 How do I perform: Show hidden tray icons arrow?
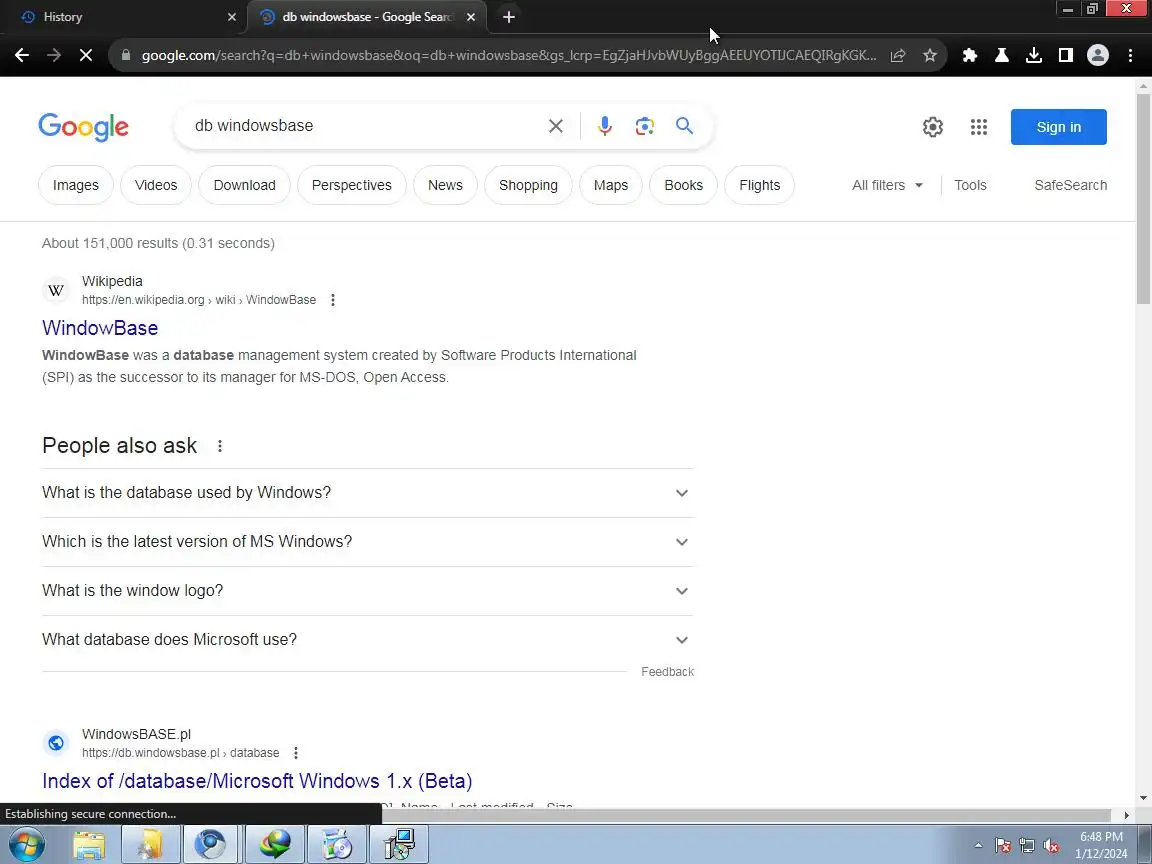(x=979, y=846)
